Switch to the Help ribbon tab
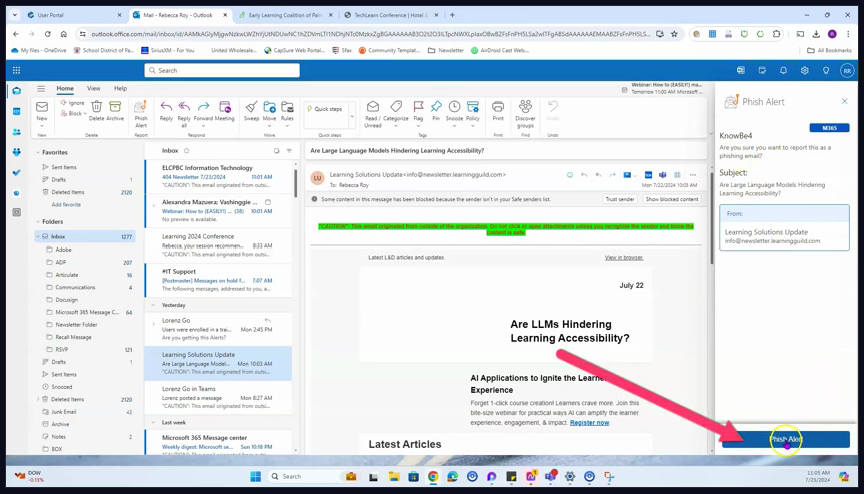Image resolution: width=864 pixels, height=494 pixels. pyautogui.click(x=120, y=88)
